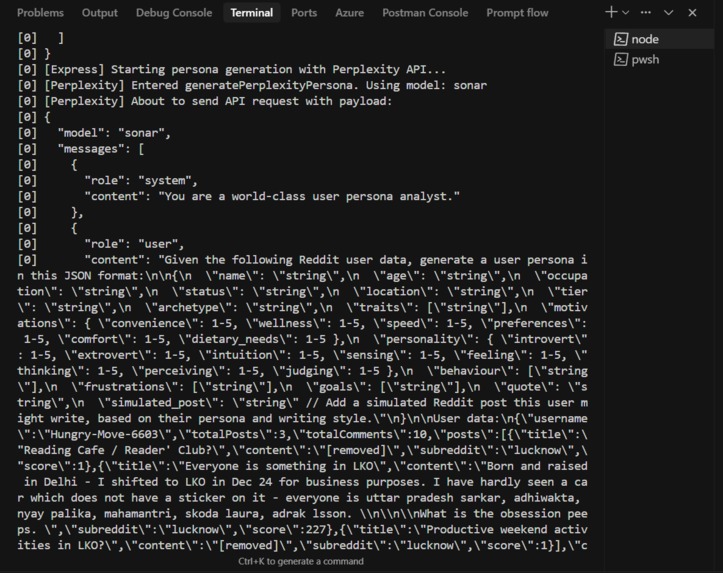Select the node terminal session

point(659,39)
